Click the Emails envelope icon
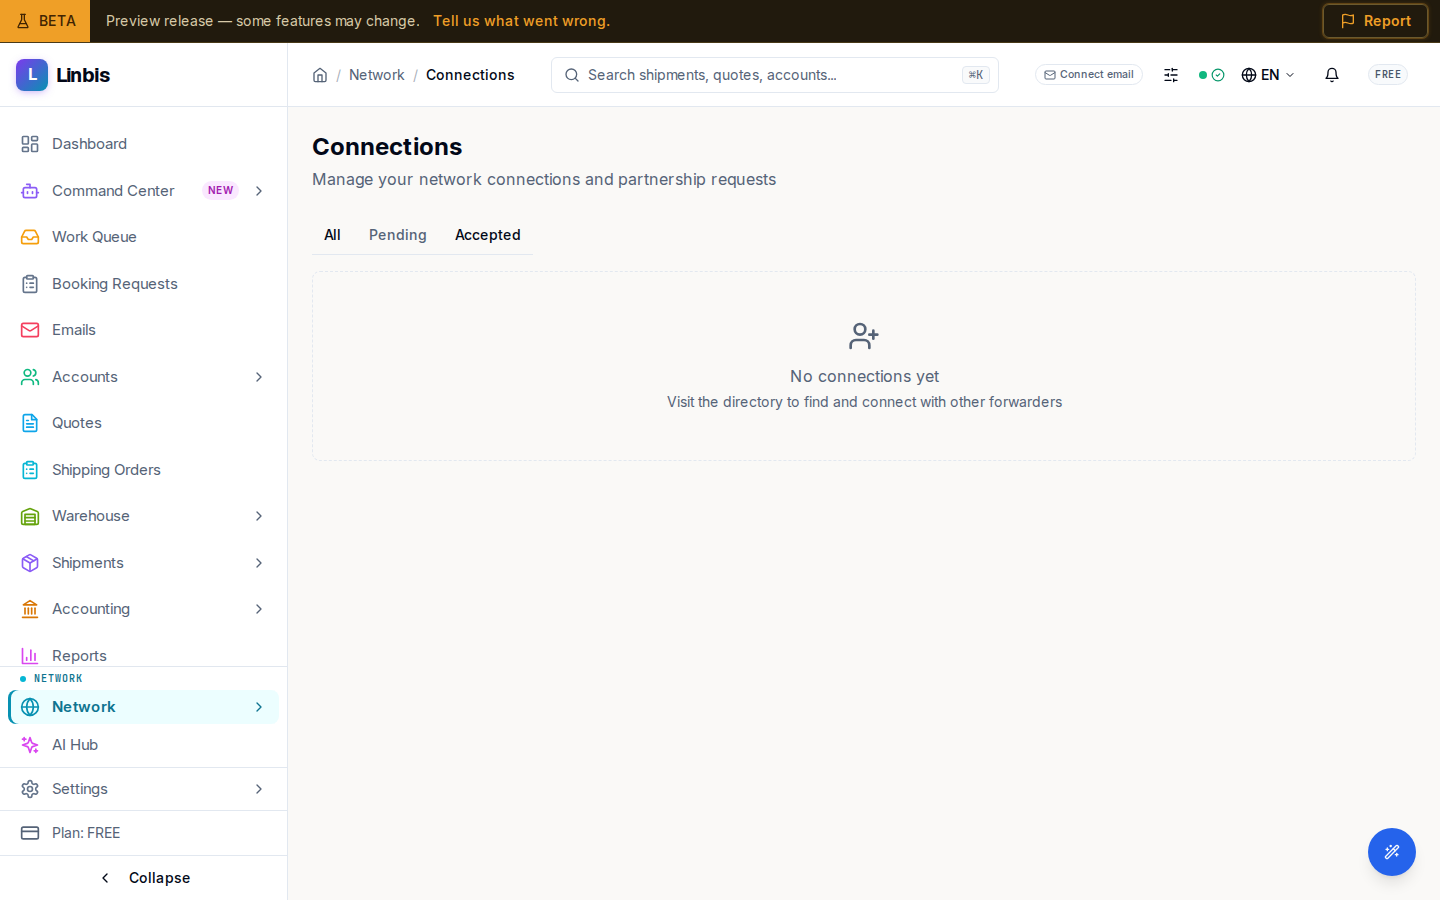 [x=30, y=330]
